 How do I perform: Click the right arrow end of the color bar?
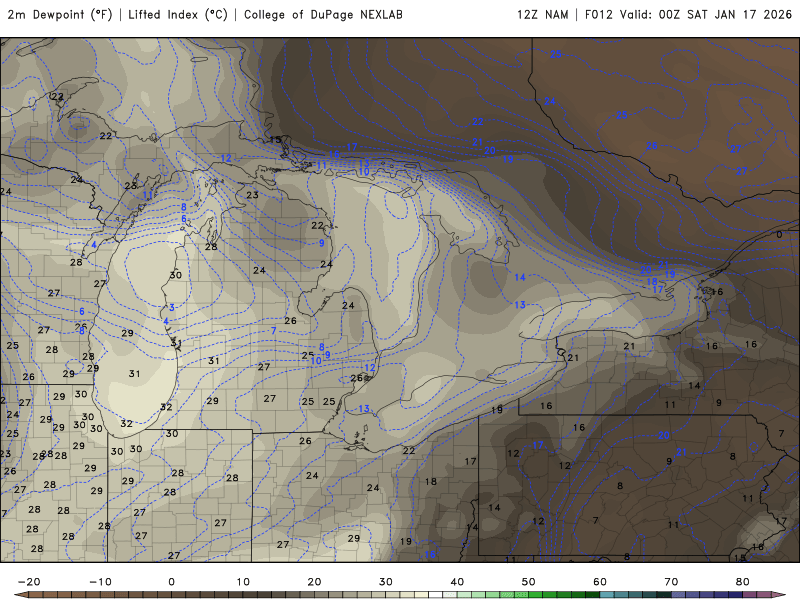779,595
